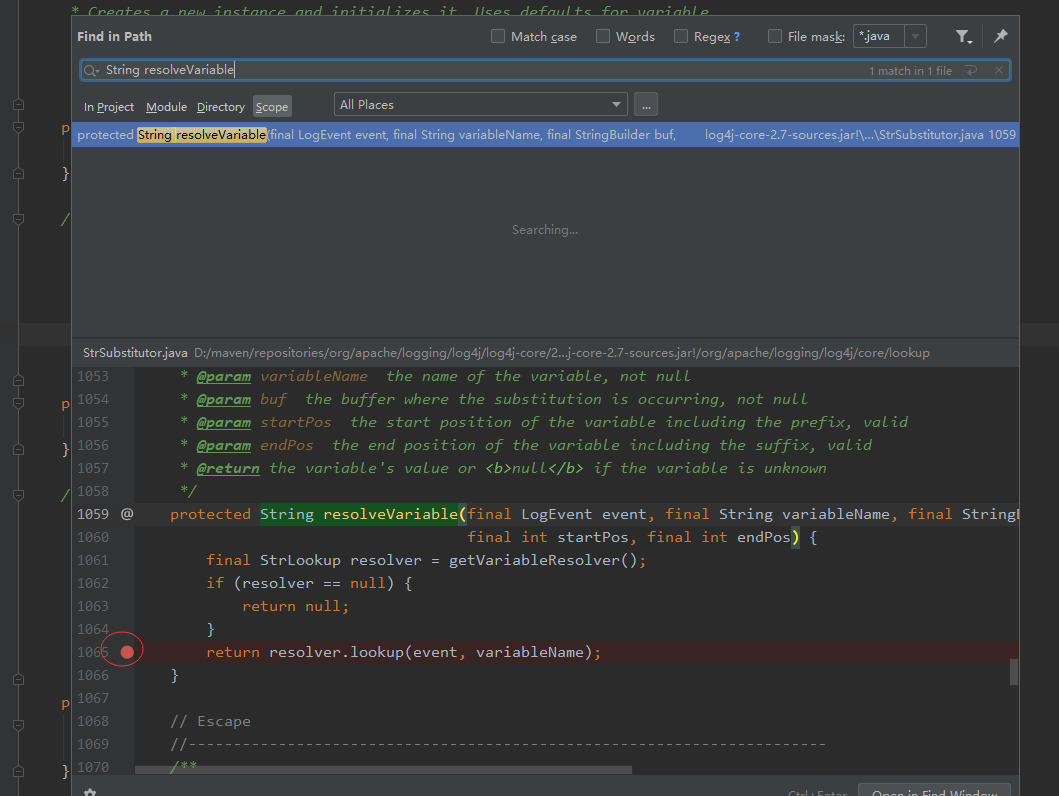Image resolution: width=1059 pixels, height=796 pixels.
Task: Enable the Regex checkbox
Action: (x=681, y=36)
